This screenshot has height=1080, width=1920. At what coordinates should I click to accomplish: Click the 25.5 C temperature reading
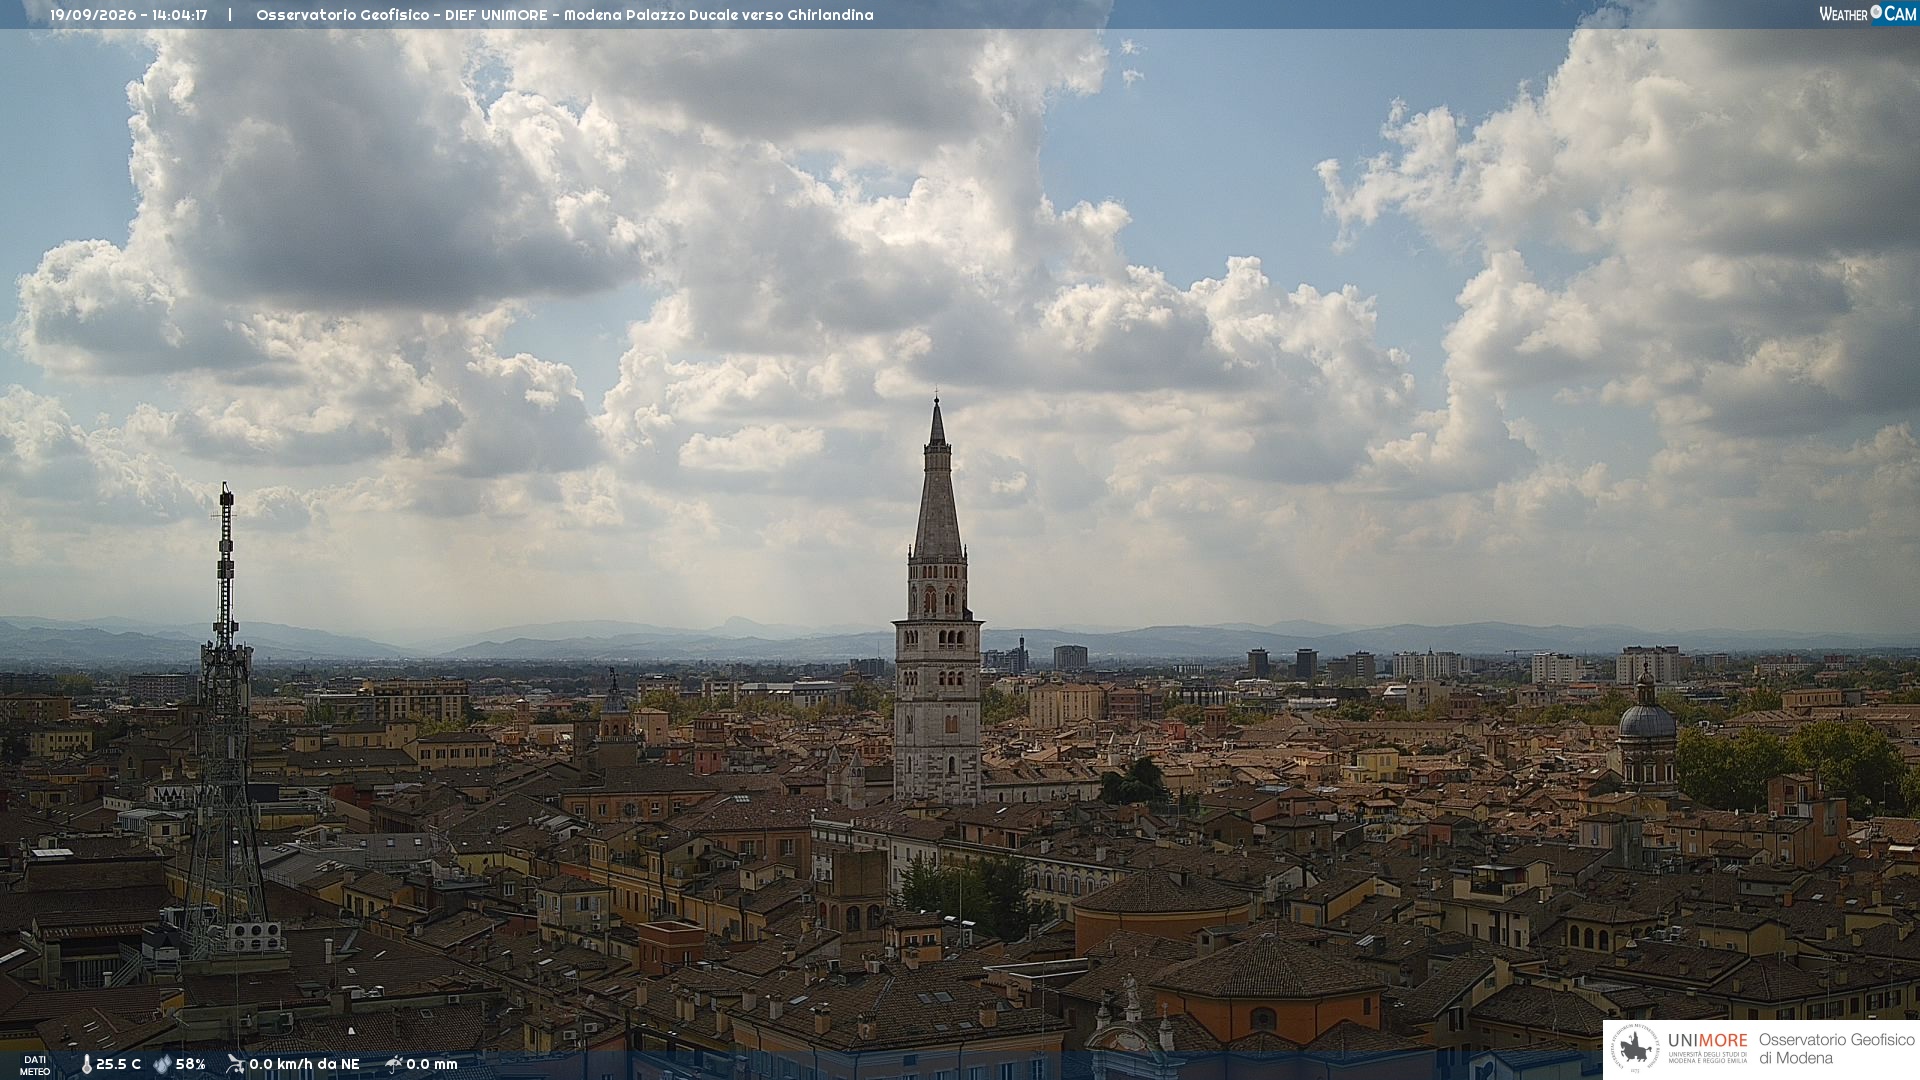(118, 1064)
